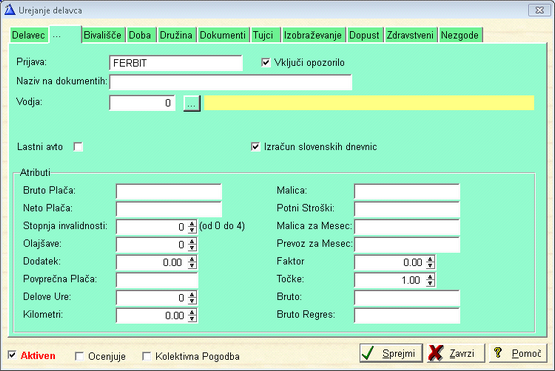Decrease Olajšave using the down arrow
The width and height of the screenshot is (555, 371).
tap(192, 248)
